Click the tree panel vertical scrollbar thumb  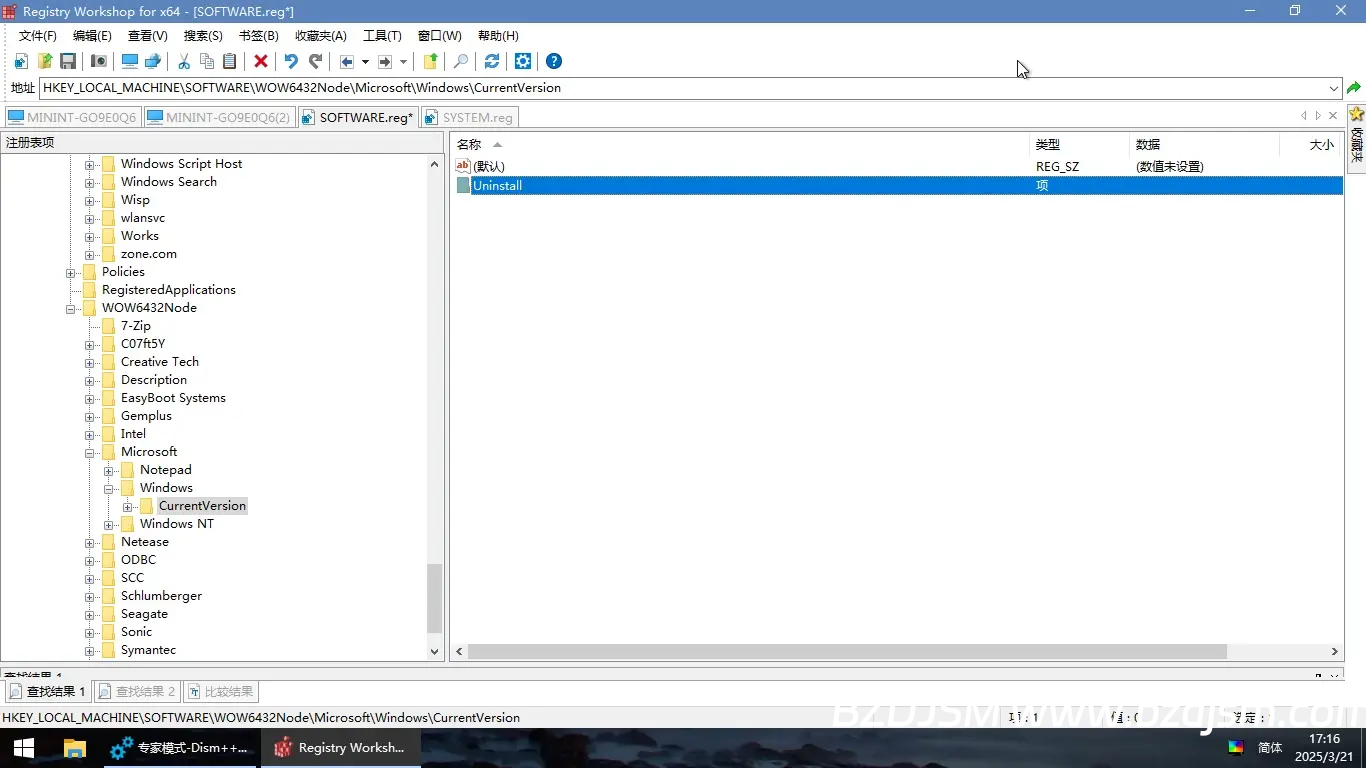coord(434,598)
